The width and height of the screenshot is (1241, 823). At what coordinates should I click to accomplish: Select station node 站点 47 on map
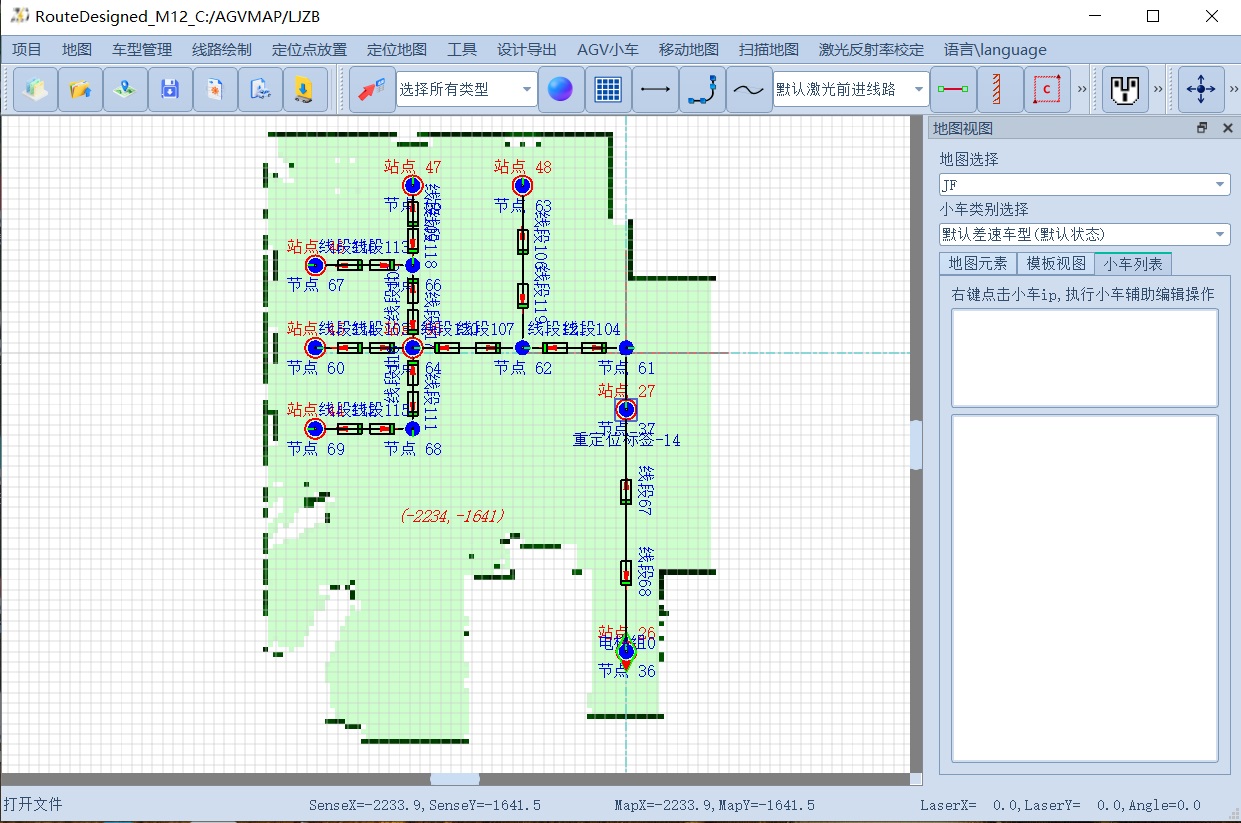pyautogui.click(x=412, y=186)
